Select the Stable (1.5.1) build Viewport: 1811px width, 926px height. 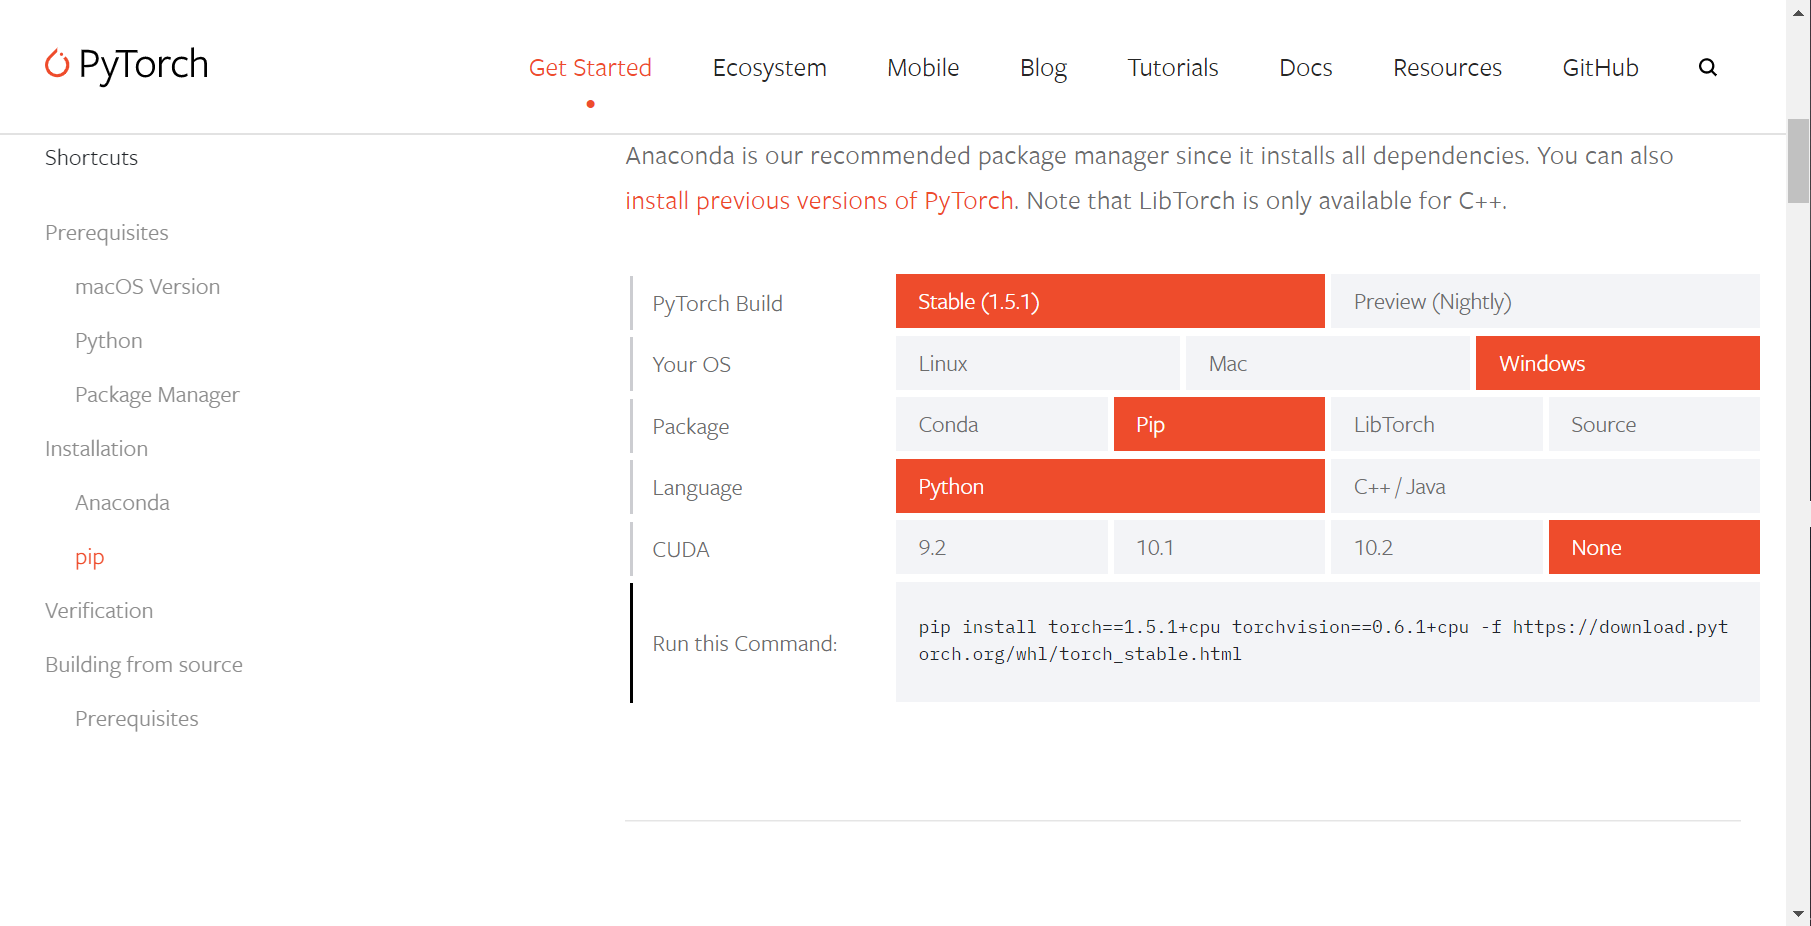(1110, 301)
